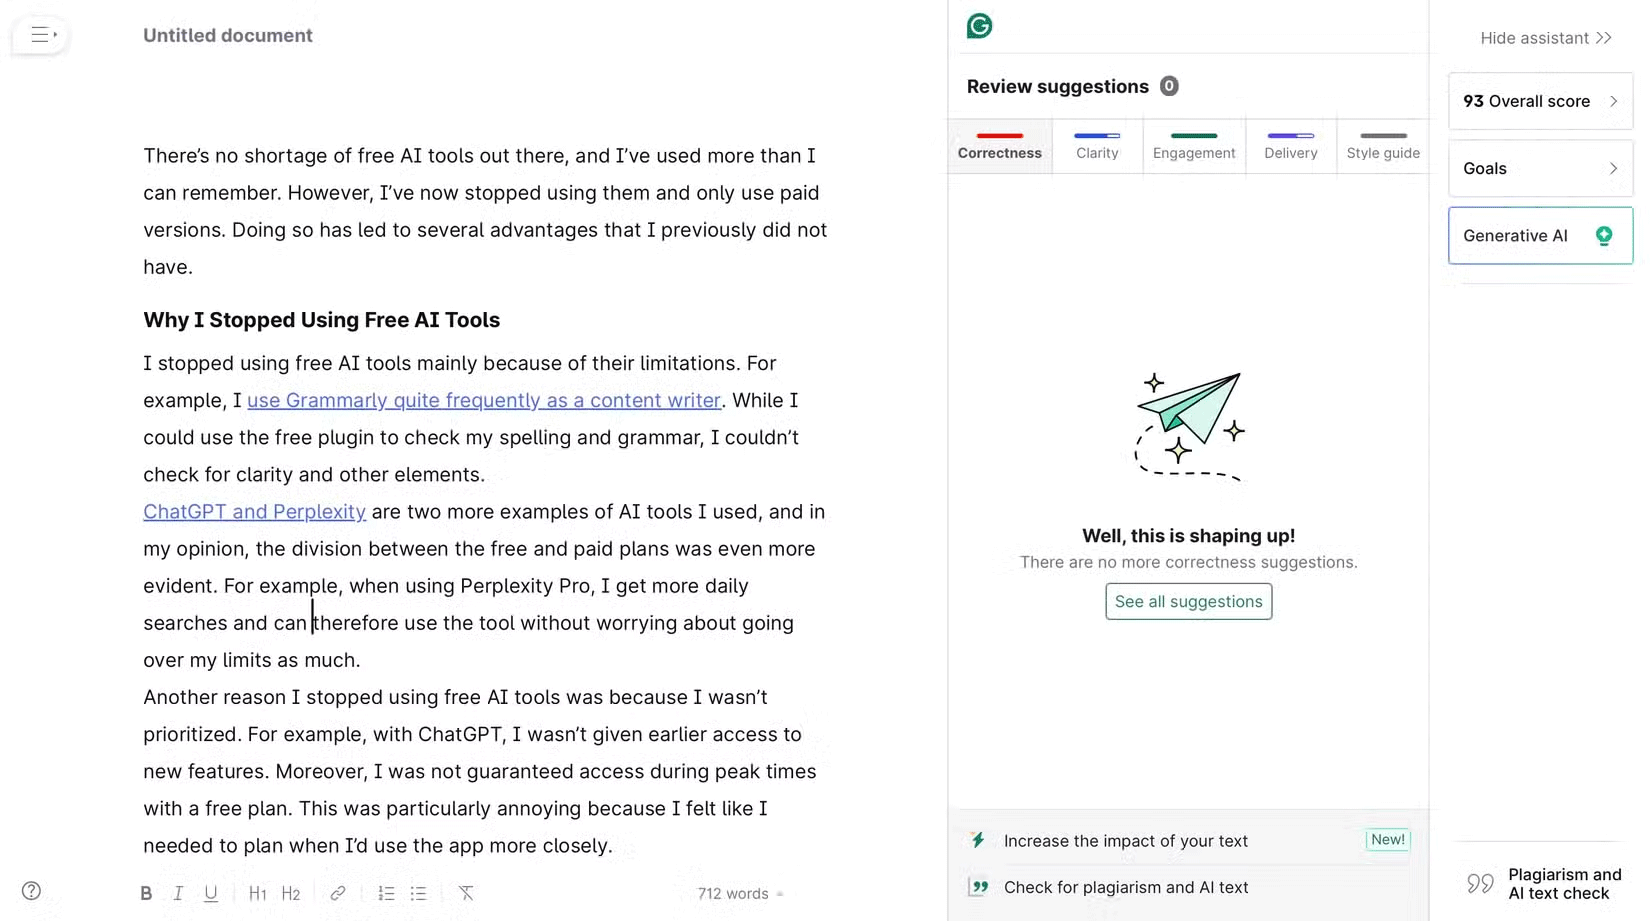The image size is (1650, 921).
Task: Expand the Goals panel
Action: [1539, 168]
